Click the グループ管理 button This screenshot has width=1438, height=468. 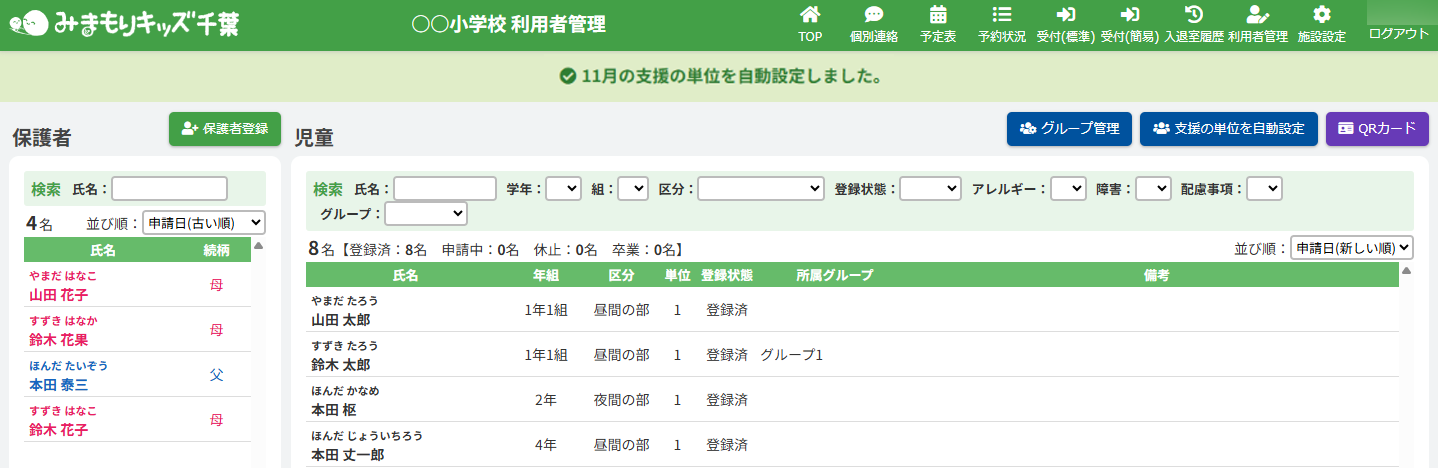coord(1069,129)
